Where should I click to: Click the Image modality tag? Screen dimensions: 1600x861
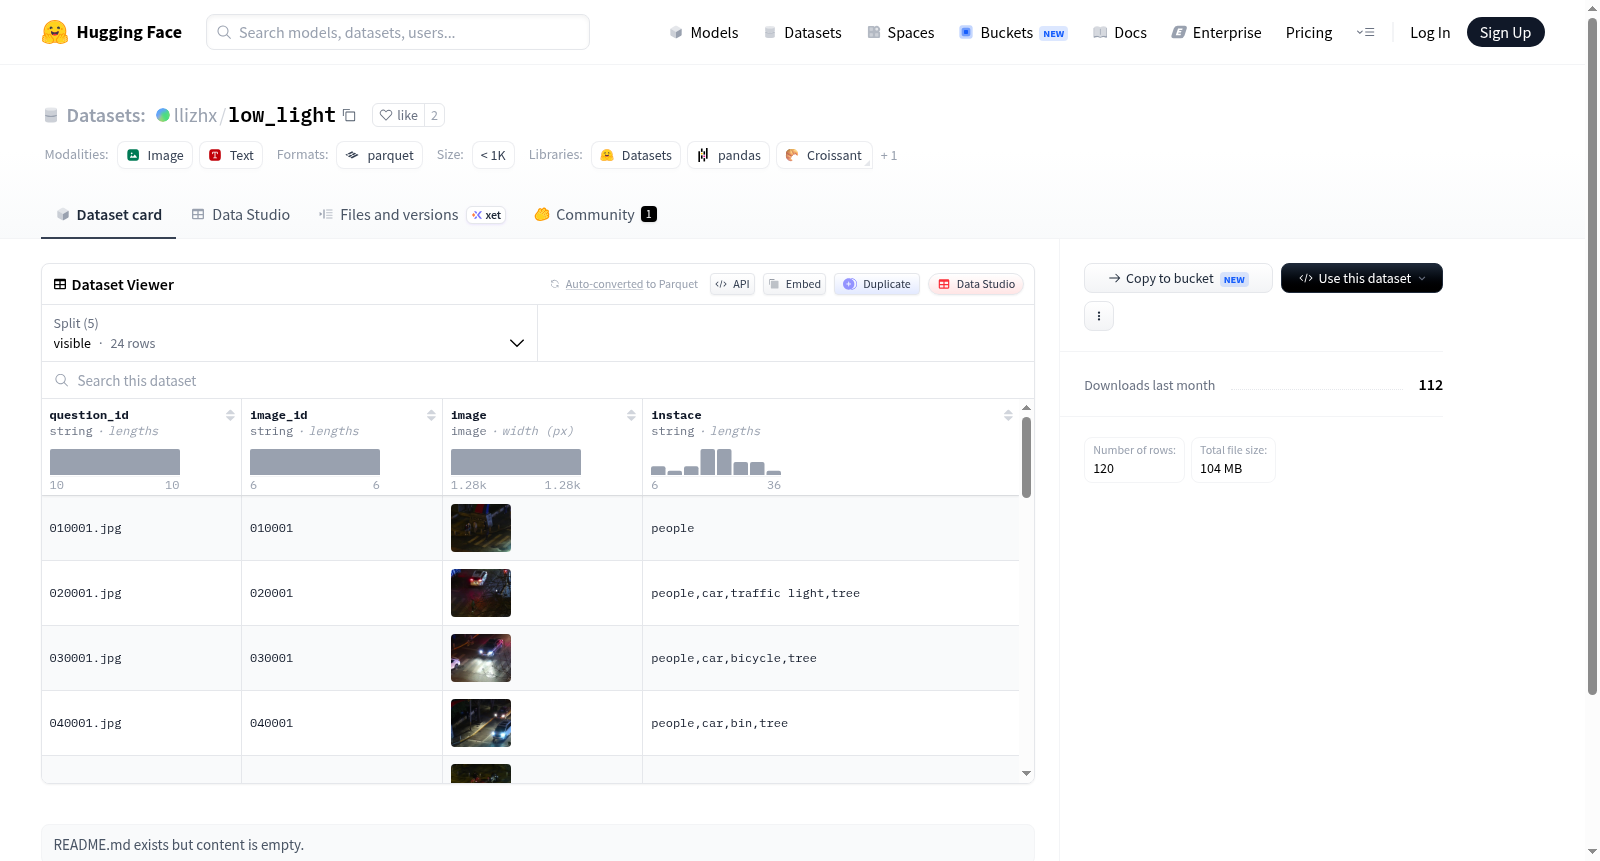155,155
